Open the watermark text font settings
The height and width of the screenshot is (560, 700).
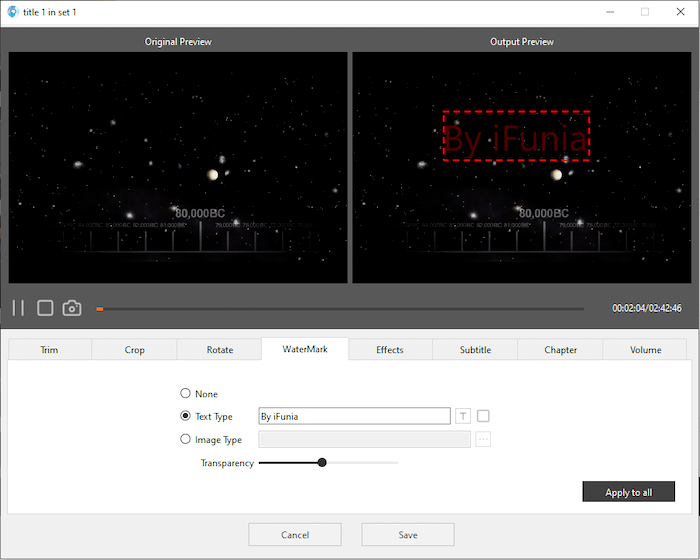click(x=463, y=416)
